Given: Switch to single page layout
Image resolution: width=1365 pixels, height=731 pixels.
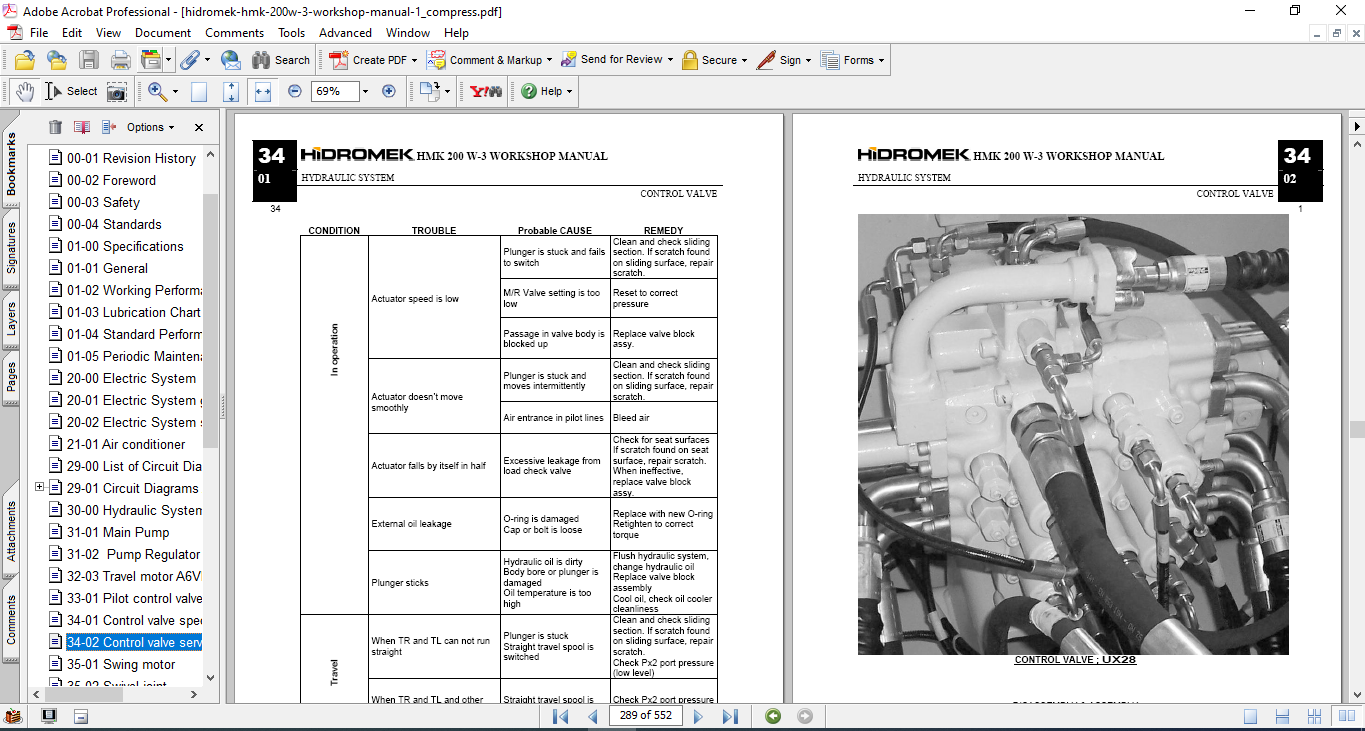Looking at the screenshot, I should 1250,716.
